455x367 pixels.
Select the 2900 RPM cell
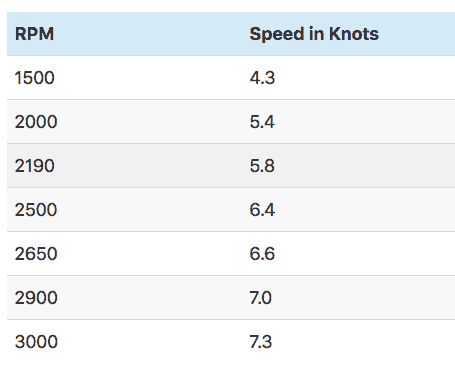(36, 298)
